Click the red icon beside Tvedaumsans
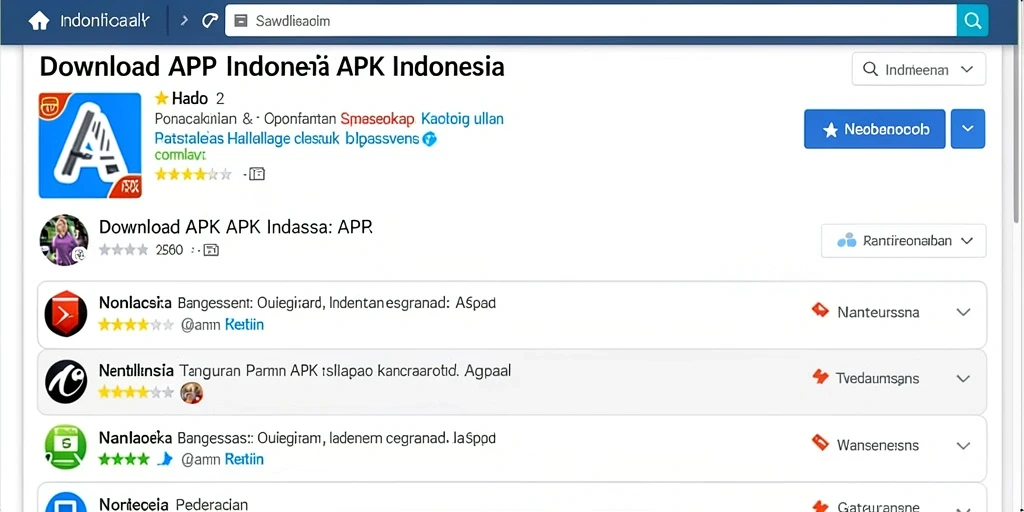Screen dimensions: 1024x512 tap(820, 377)
